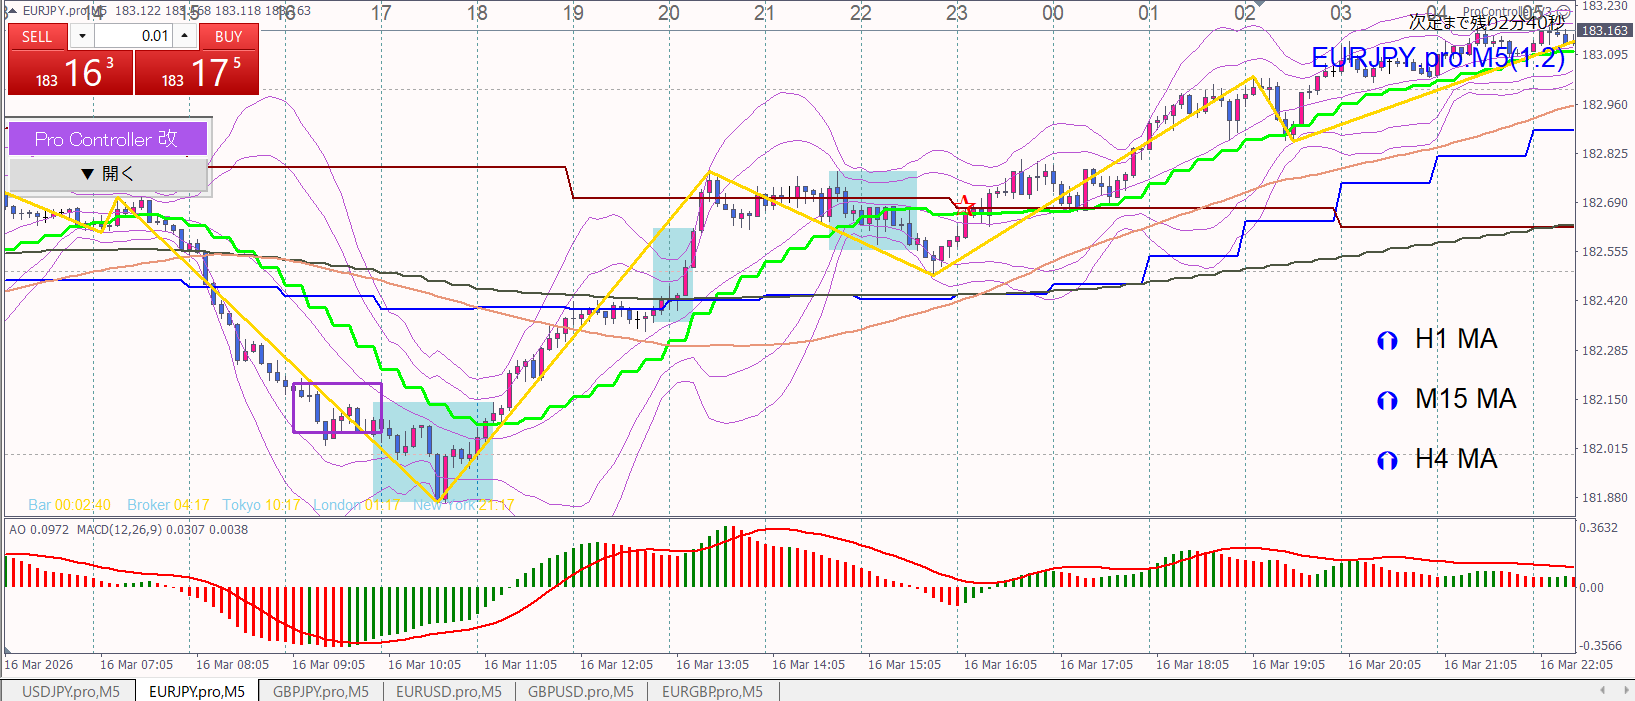
Task: Switch to the EURGBP.pro,M5 tab
Action: 712,692
